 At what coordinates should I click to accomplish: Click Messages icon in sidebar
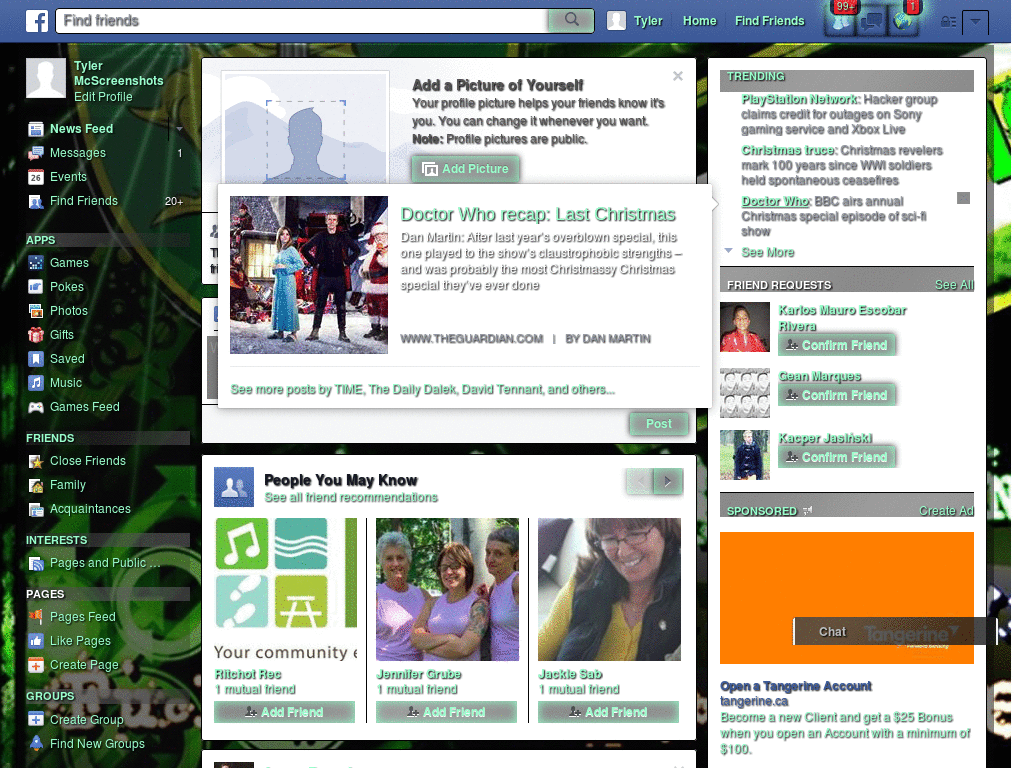pos(36,153)
